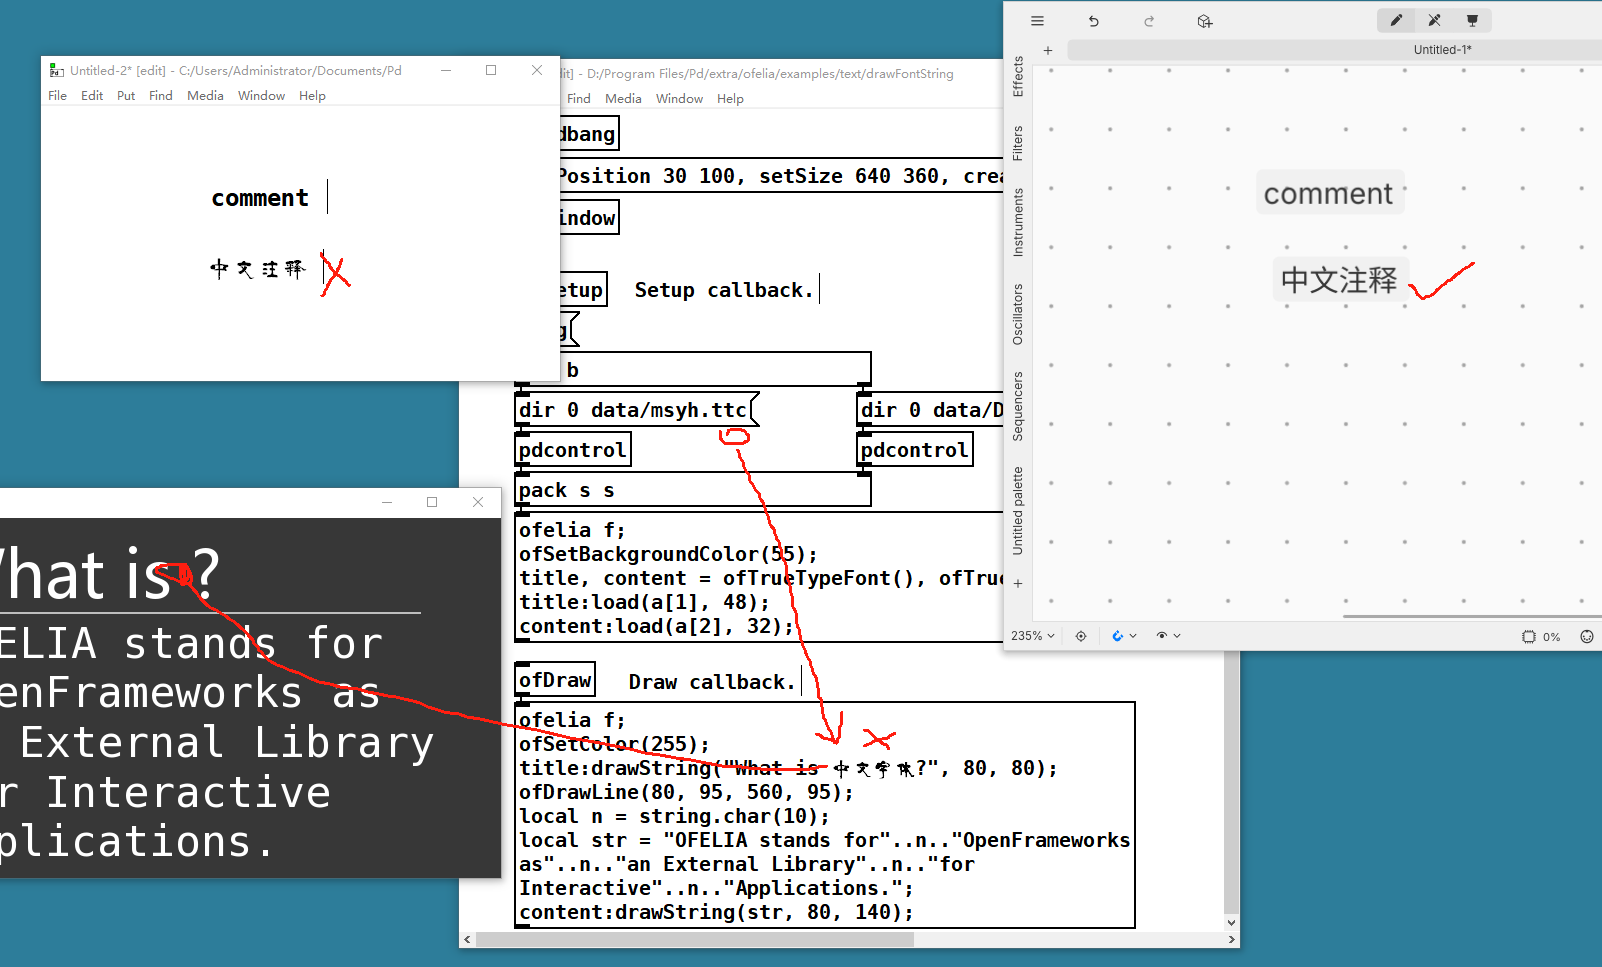The image size is (1602, 967).
Task: Click the center view target icon
Action: 1081,636
